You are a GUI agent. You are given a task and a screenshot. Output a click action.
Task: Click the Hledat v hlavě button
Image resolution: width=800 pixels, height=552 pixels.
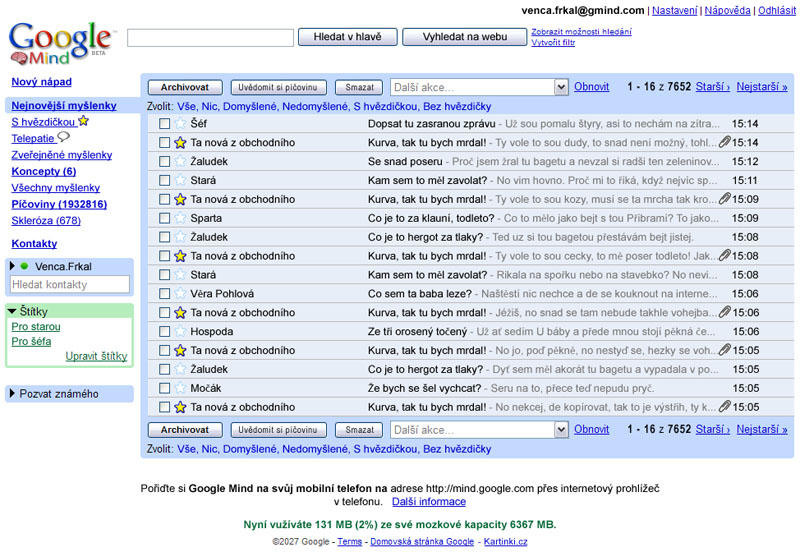coord(347,37)
